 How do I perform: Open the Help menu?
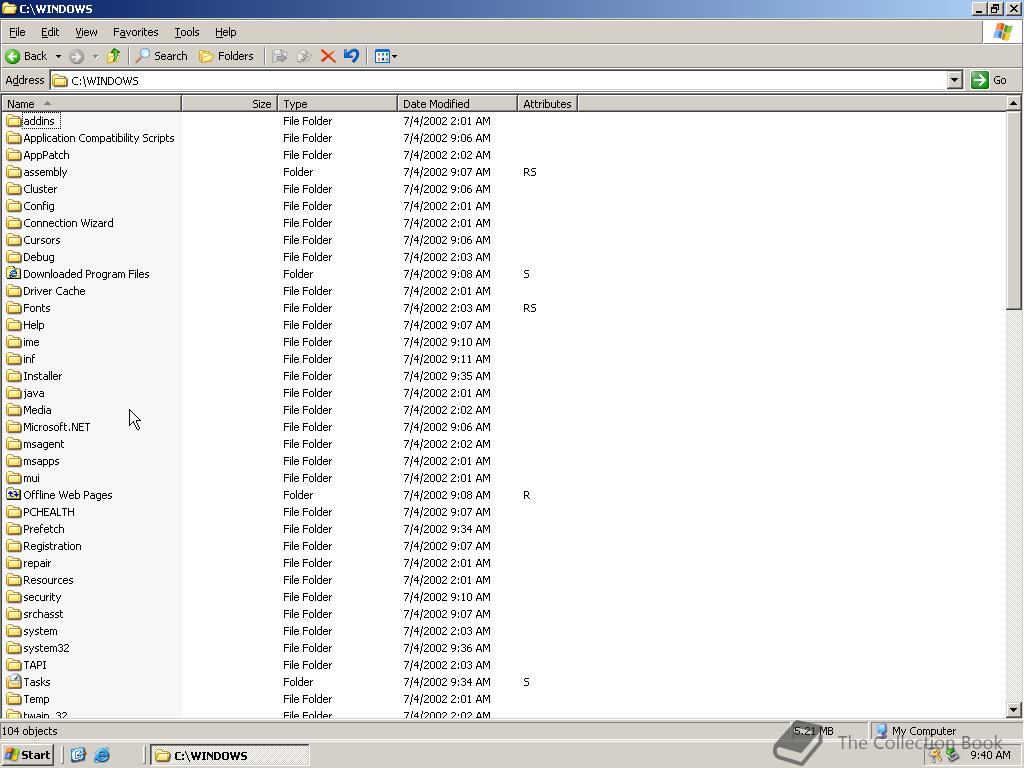tap(225, 32)
